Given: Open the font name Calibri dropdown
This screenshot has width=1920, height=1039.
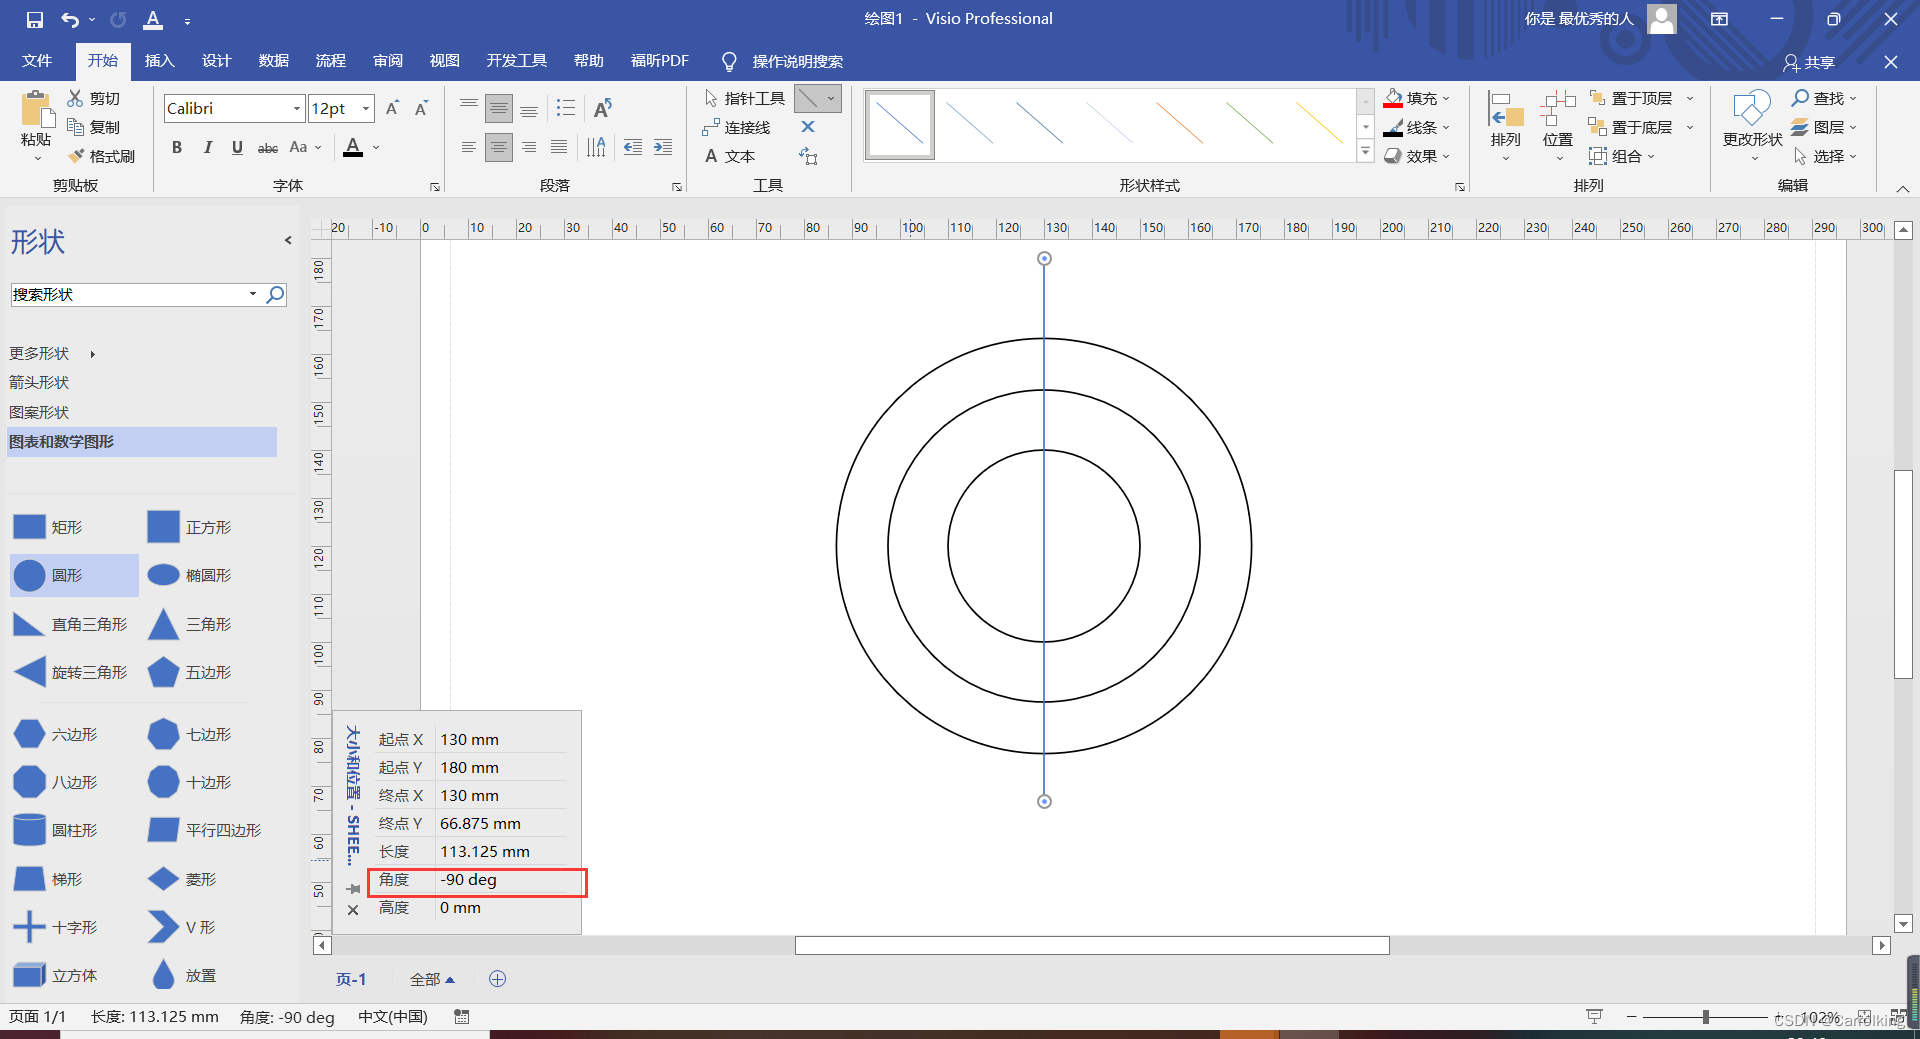Looking at the screenshot, I should tap(297, 108).
